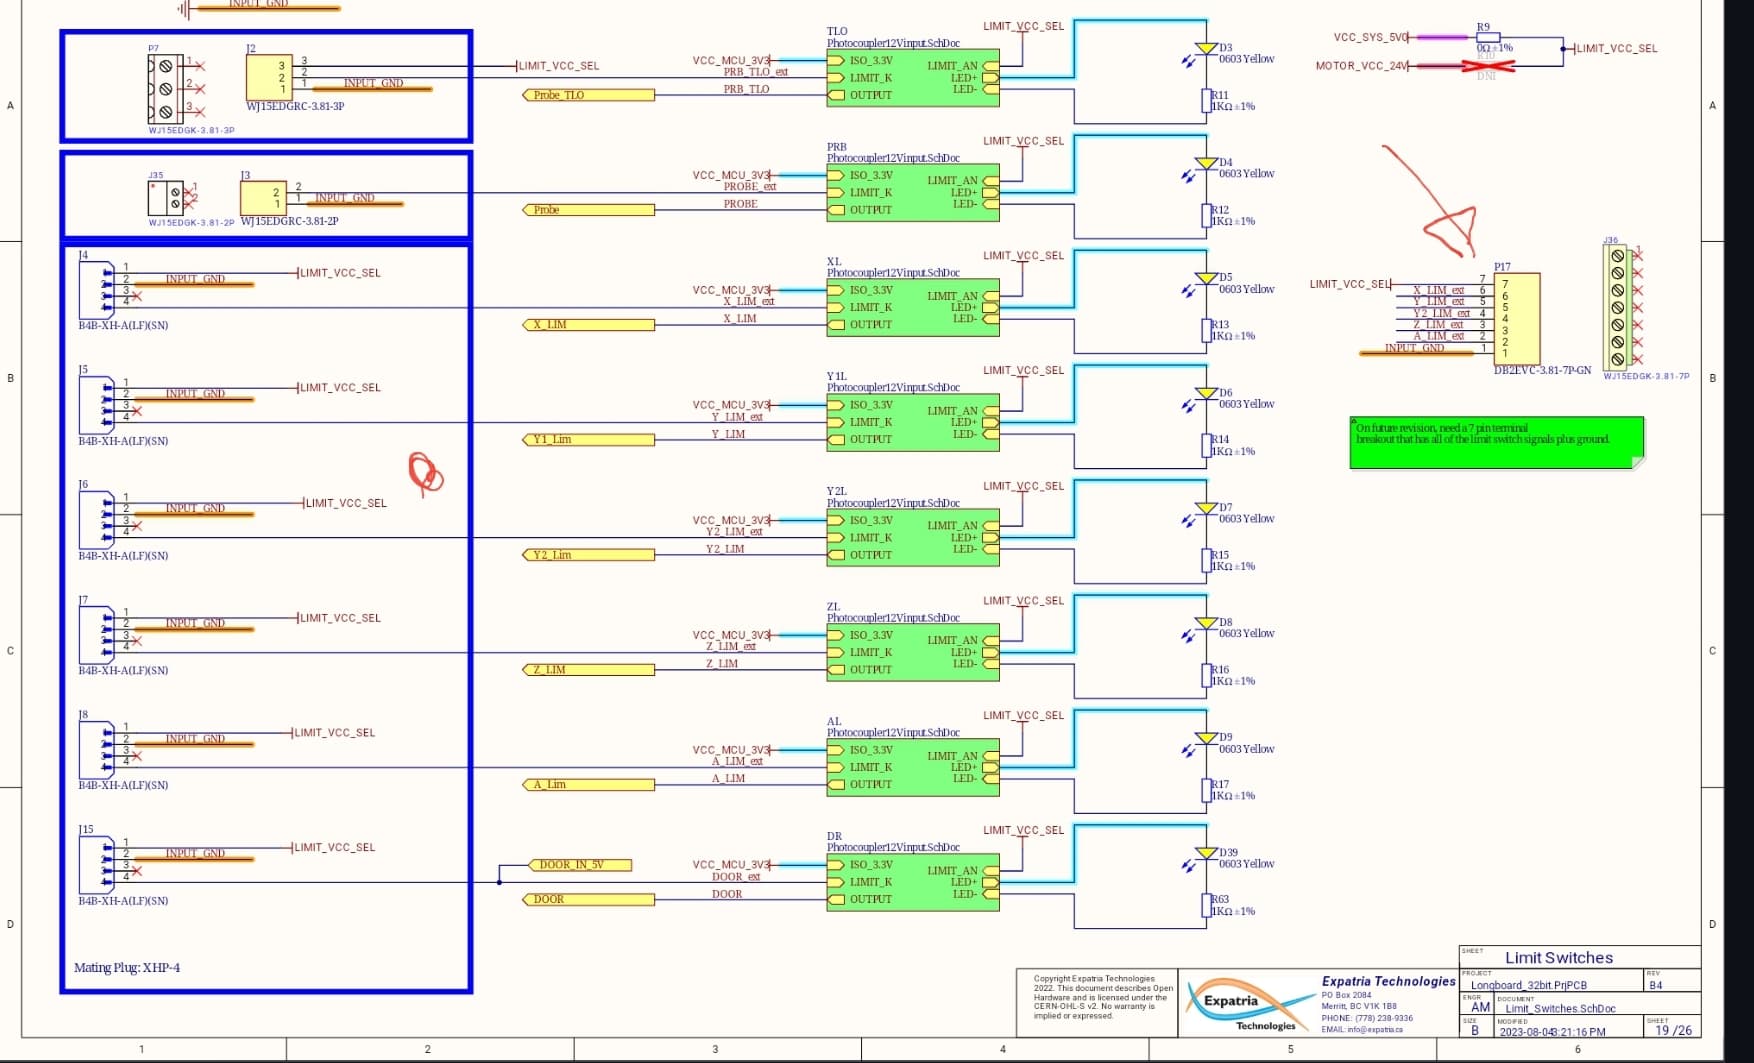Select resistor R13 symbol

(x=1206, y=330)
